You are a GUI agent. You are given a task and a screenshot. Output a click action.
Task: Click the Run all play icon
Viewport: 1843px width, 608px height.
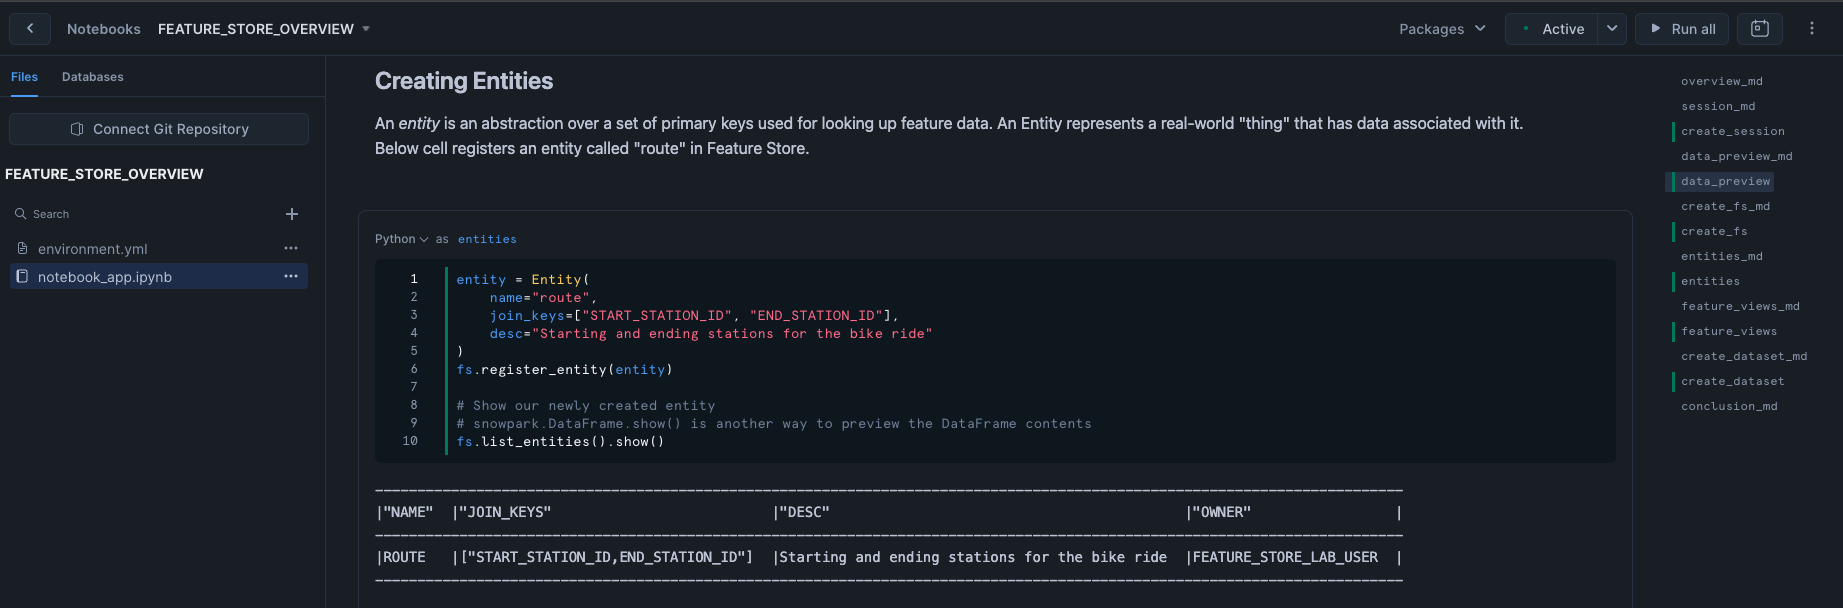click(1656, 29)
